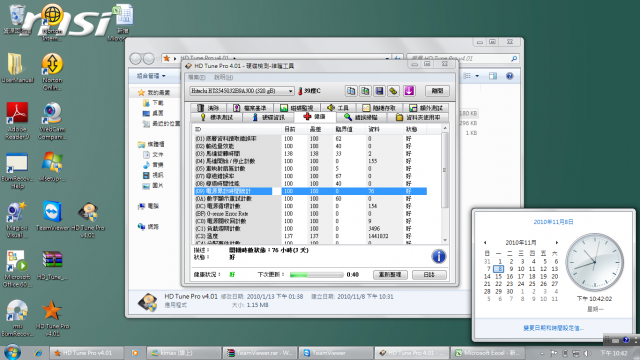
Task: Click the Log (日誌) button
Action: [x=429, y=275]
